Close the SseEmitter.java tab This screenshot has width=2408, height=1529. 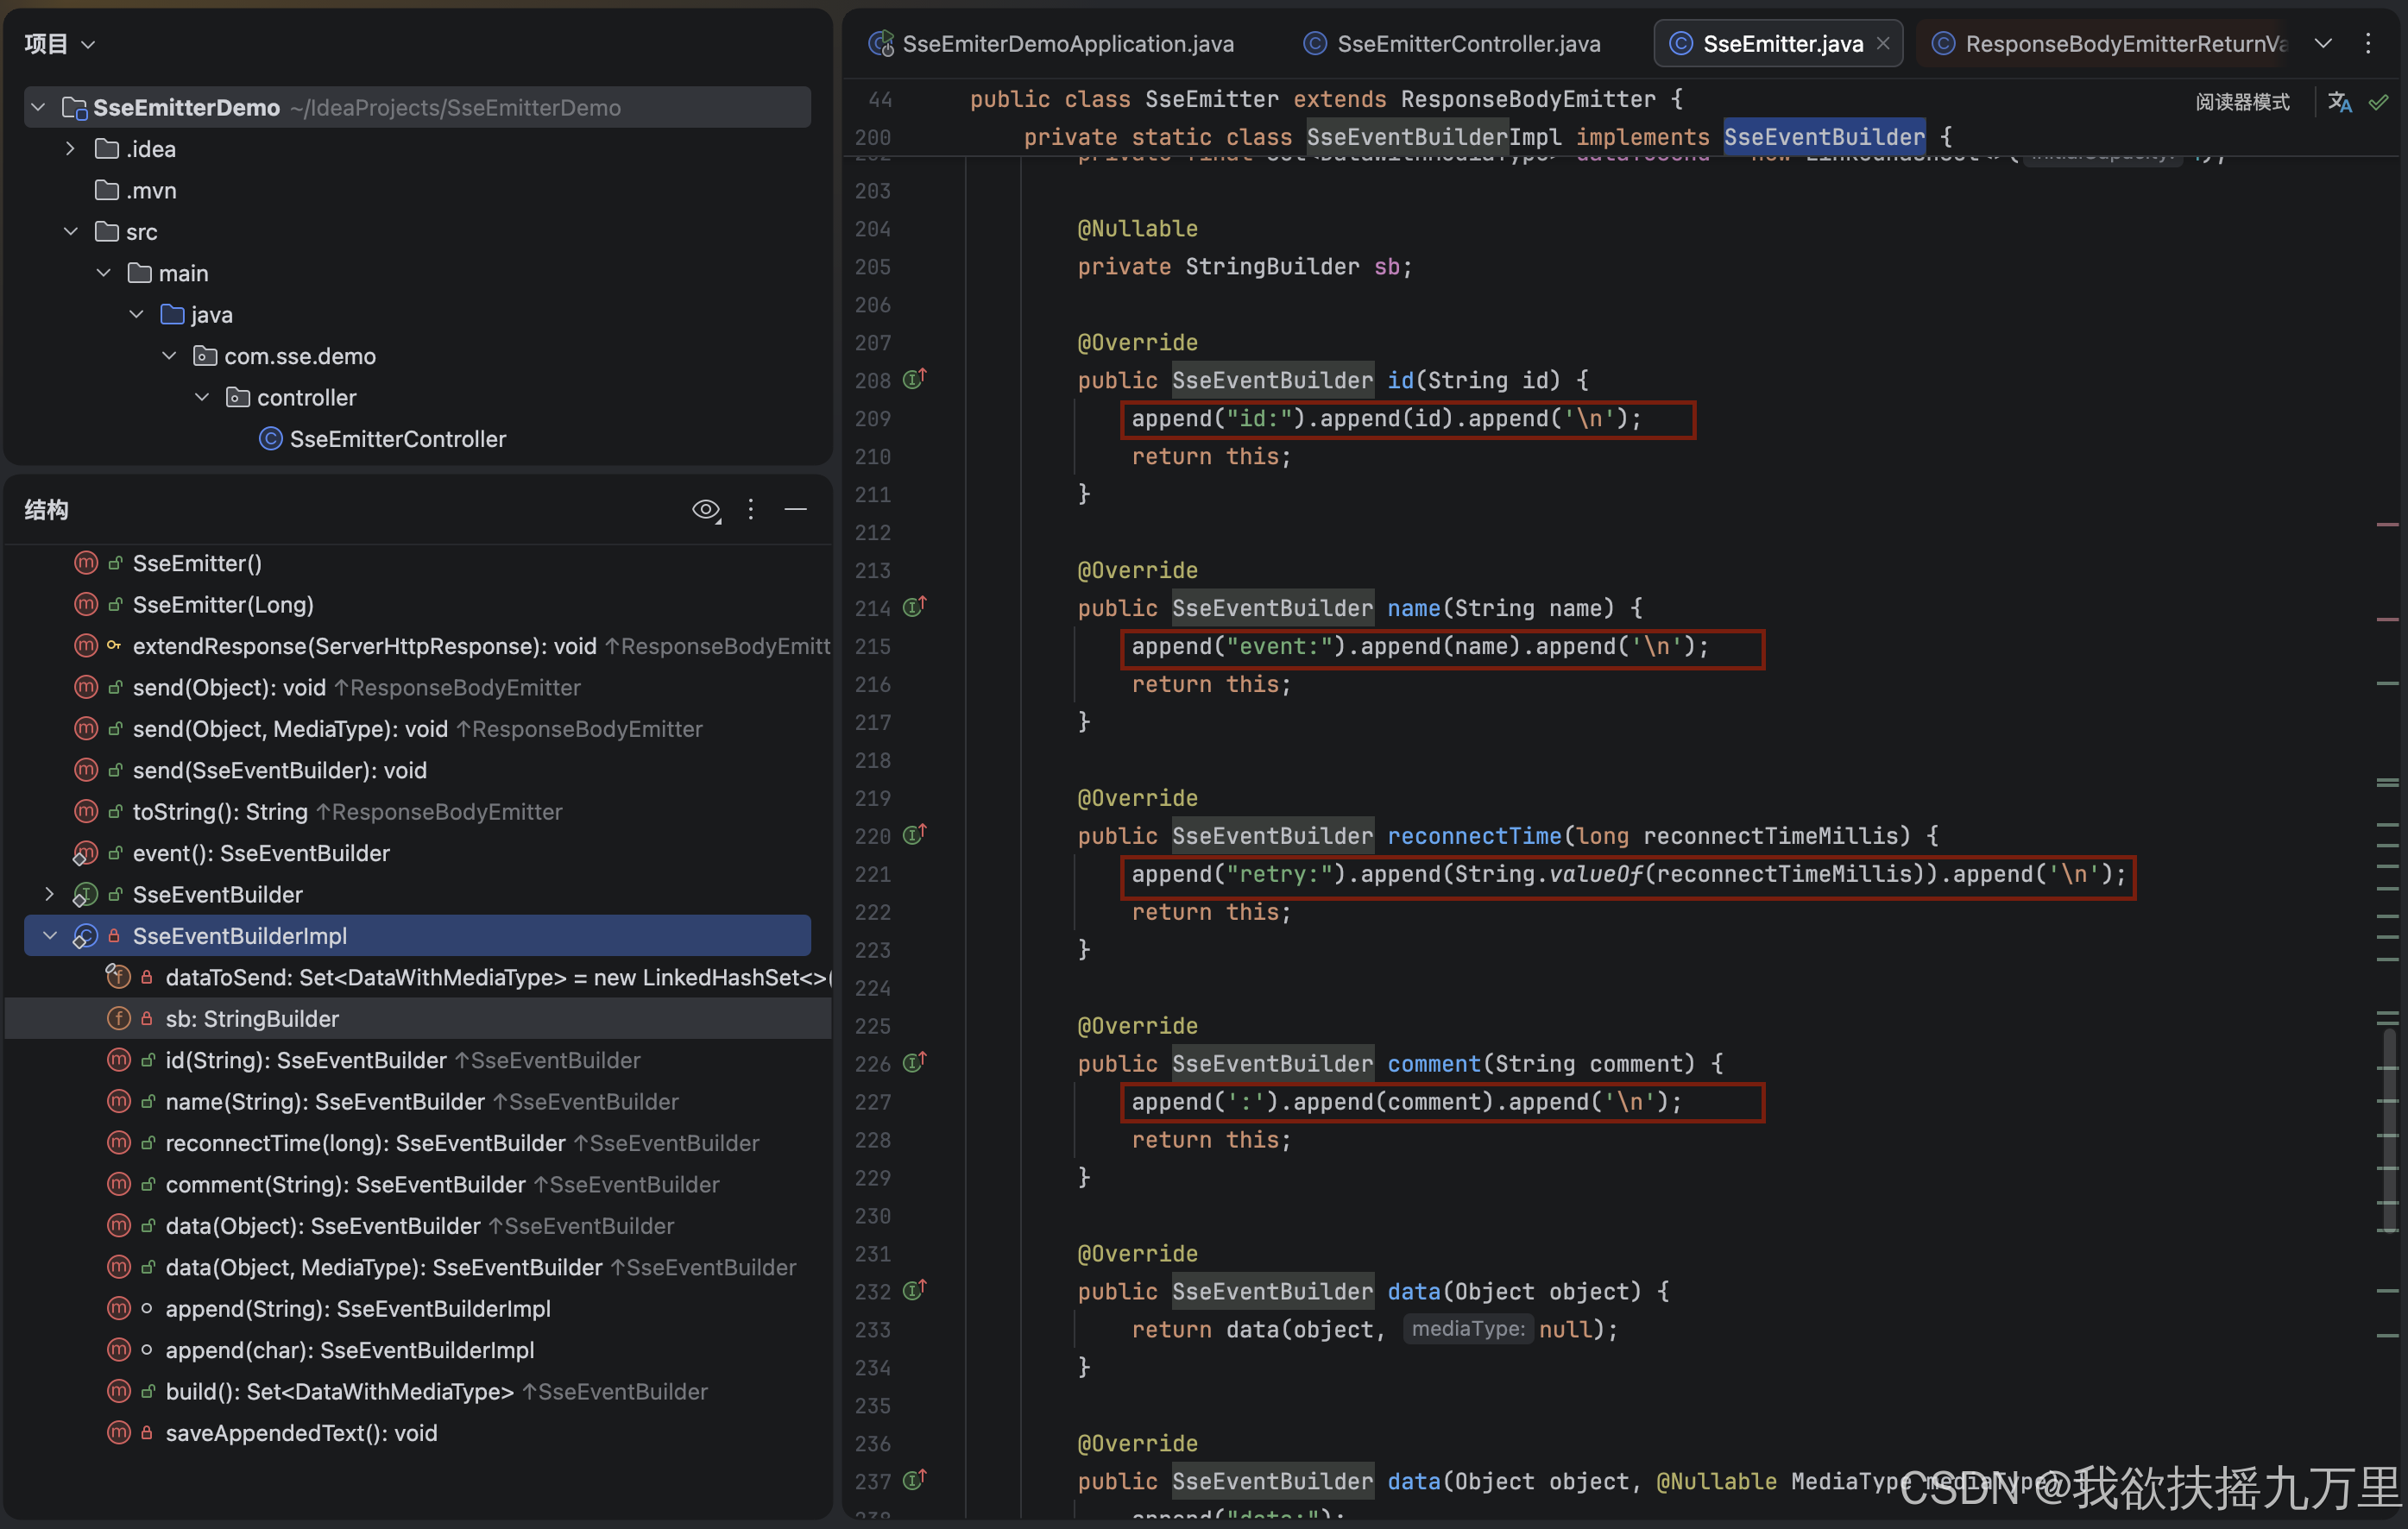click(x=1883, y=44)
